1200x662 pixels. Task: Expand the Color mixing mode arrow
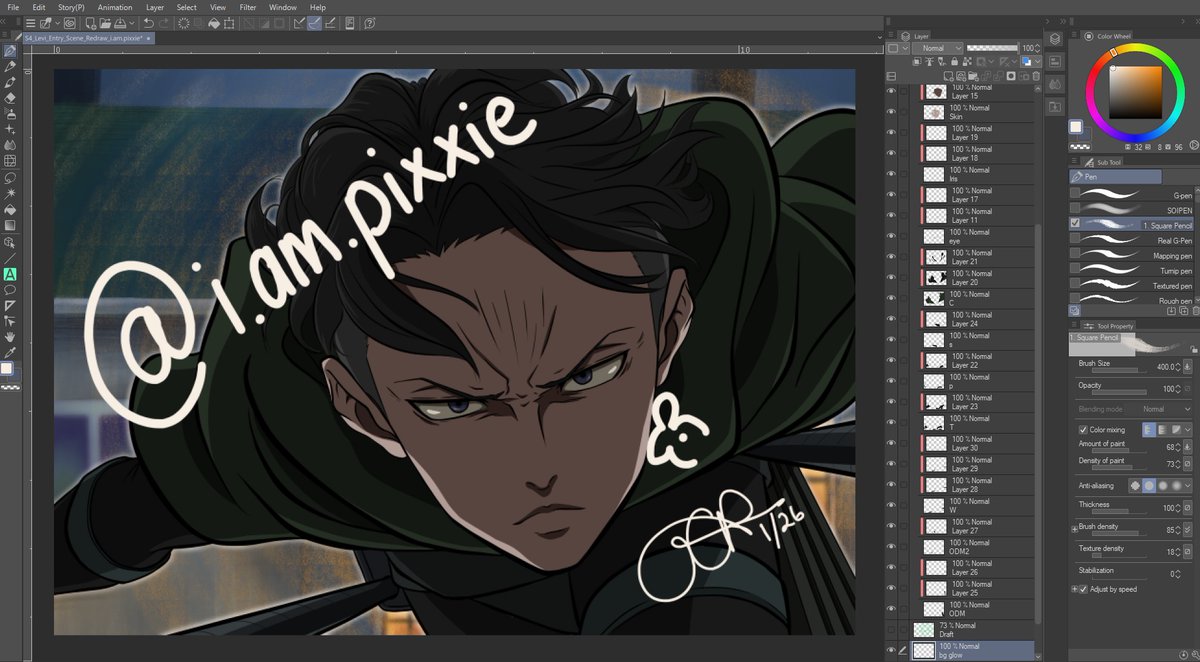[1188, 429]
